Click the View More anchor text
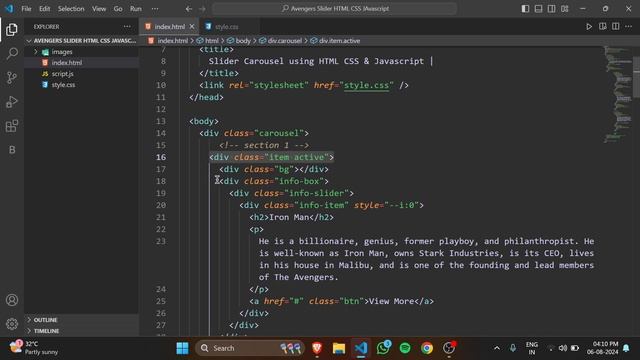Image resolution: width=640 pixels, height=360 pixels. (391, 301)
